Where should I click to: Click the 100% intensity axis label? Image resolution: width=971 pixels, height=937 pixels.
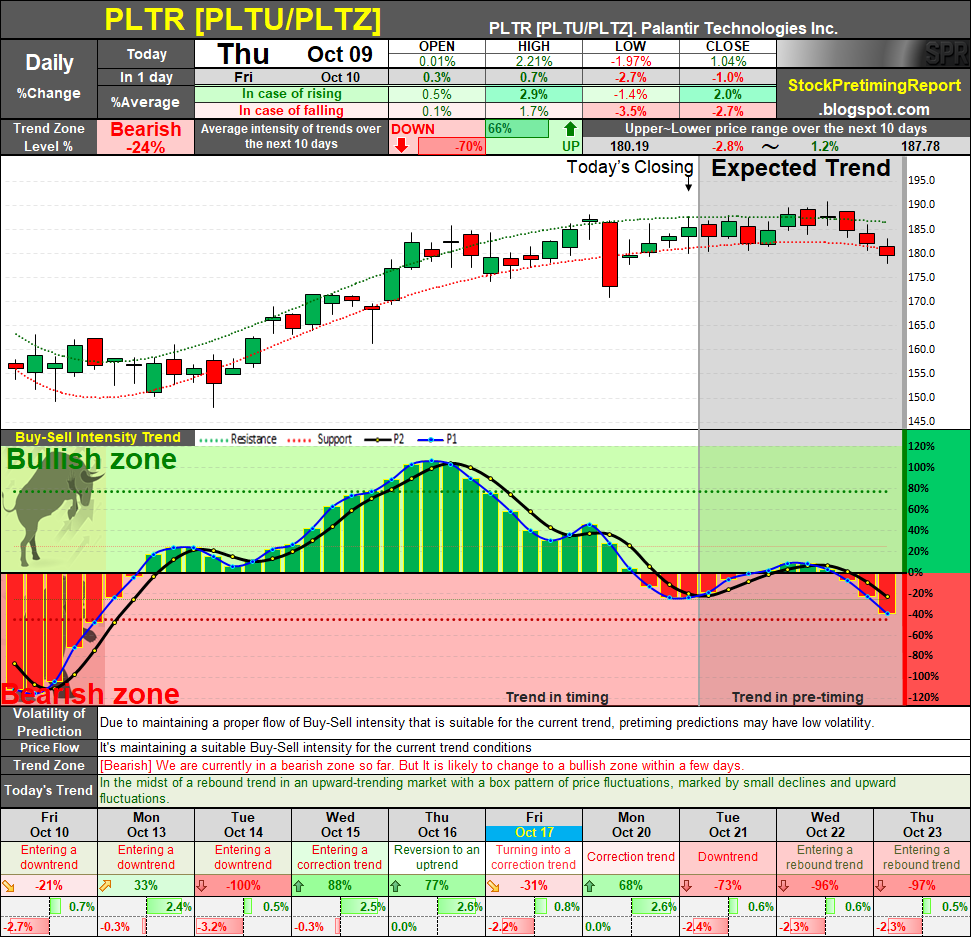921,468
